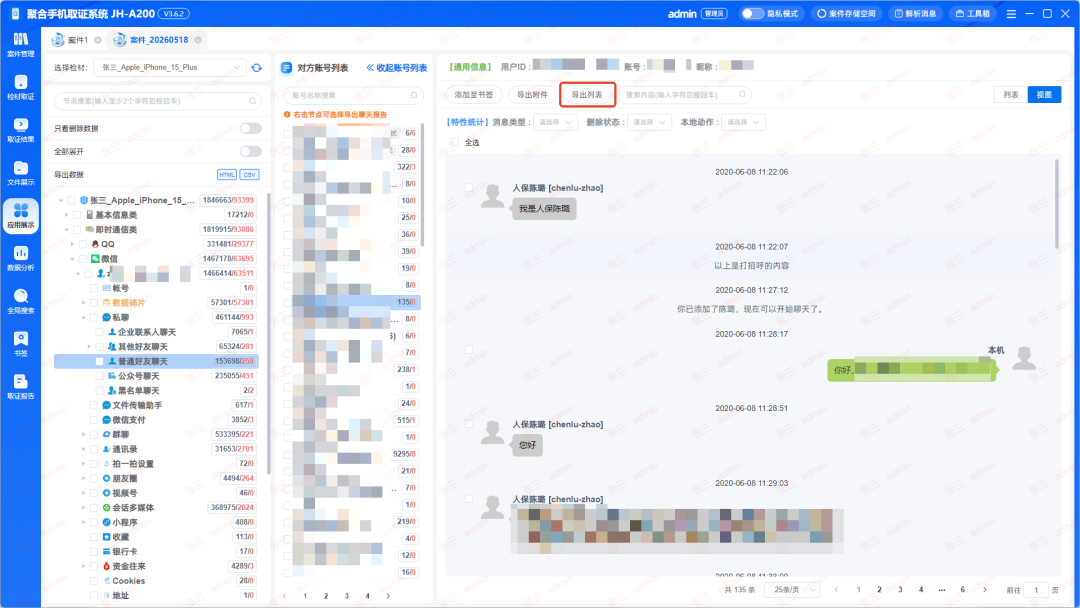The image size is (1080, 608).
Task: Toggle the 隐私模式 switch
Action: (x=752, y=14)
